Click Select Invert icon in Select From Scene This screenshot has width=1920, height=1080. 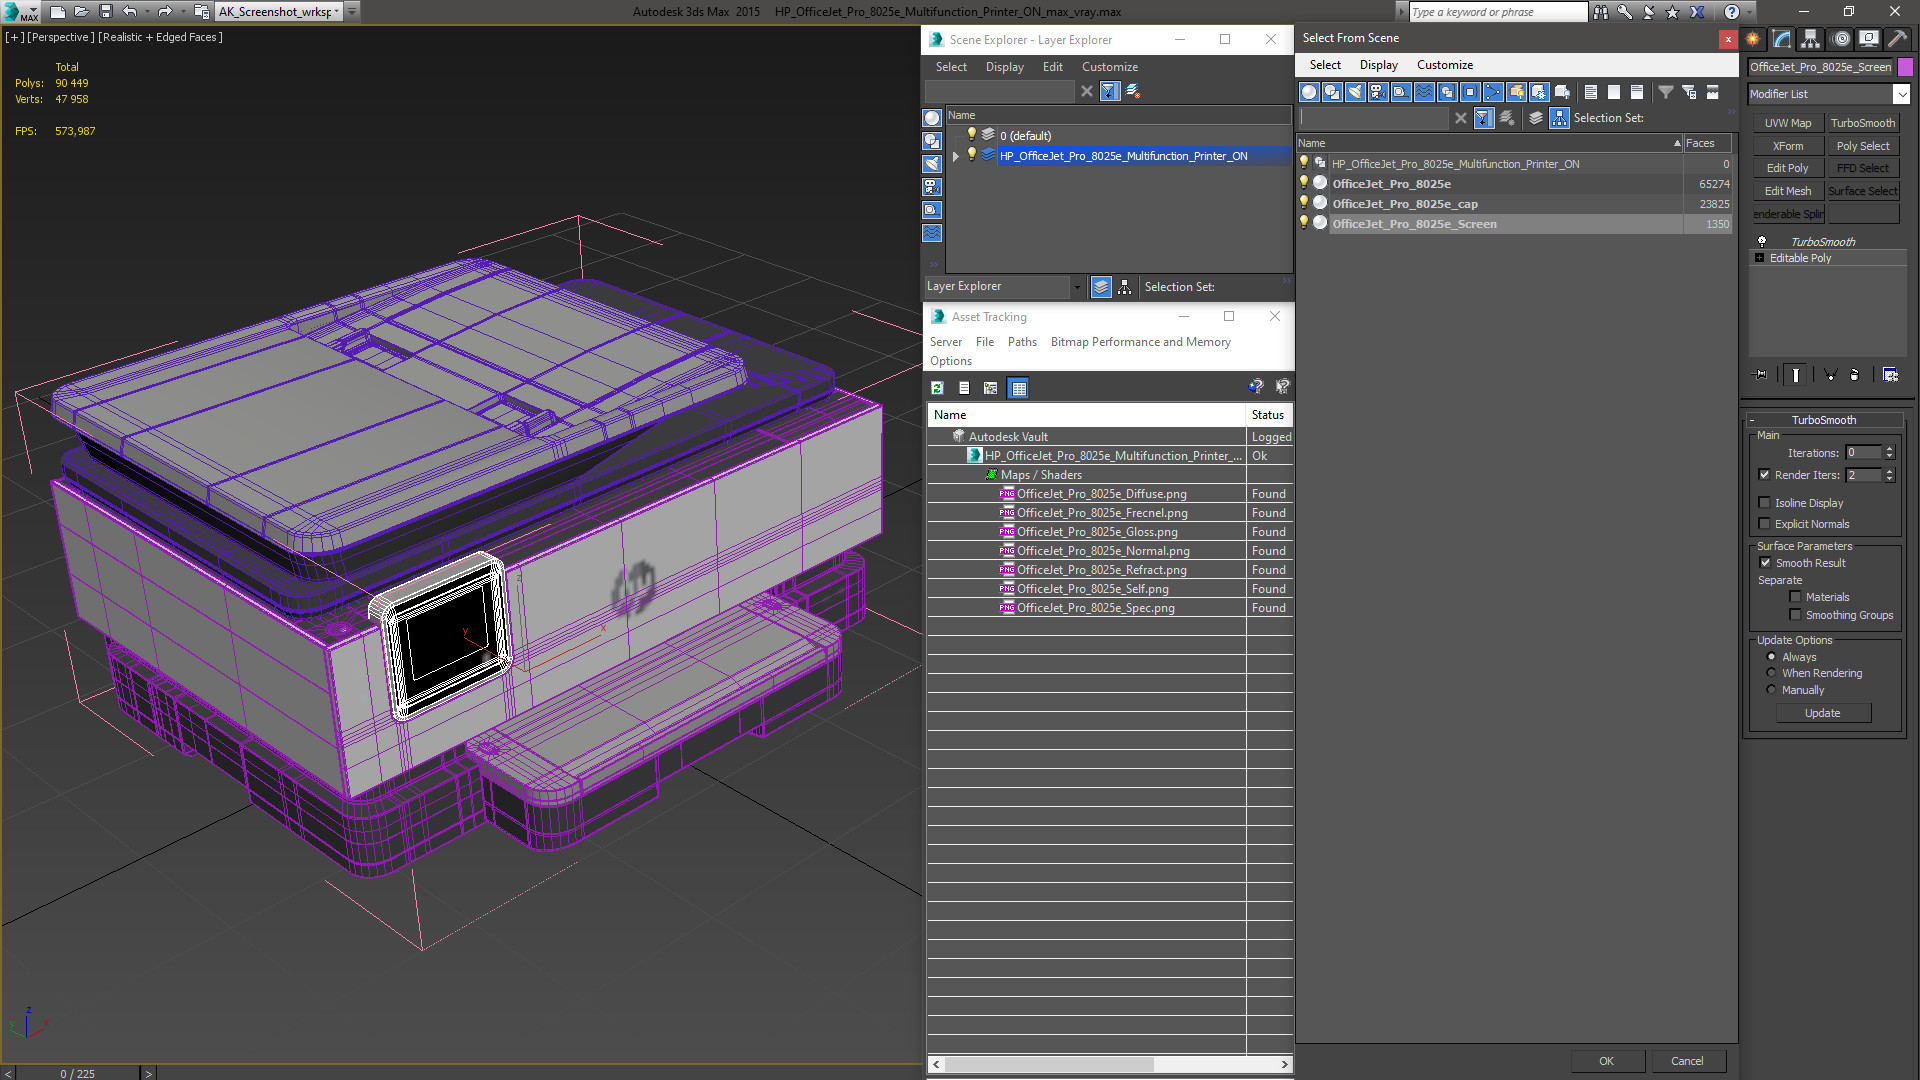coord(1637,92)
